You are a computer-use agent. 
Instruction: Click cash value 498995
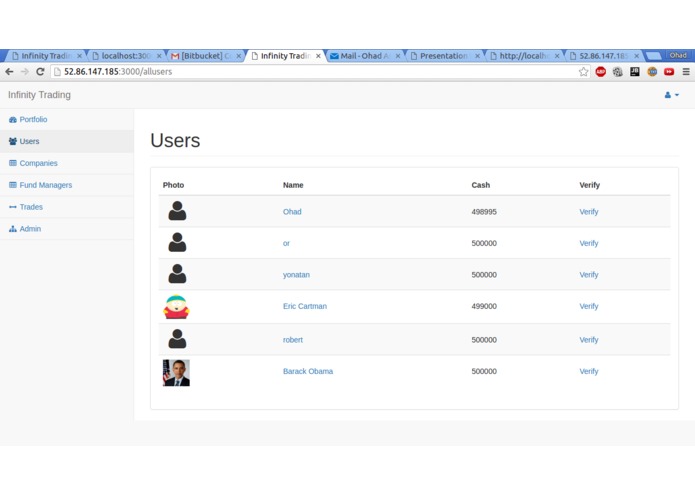tap(484, 212)
